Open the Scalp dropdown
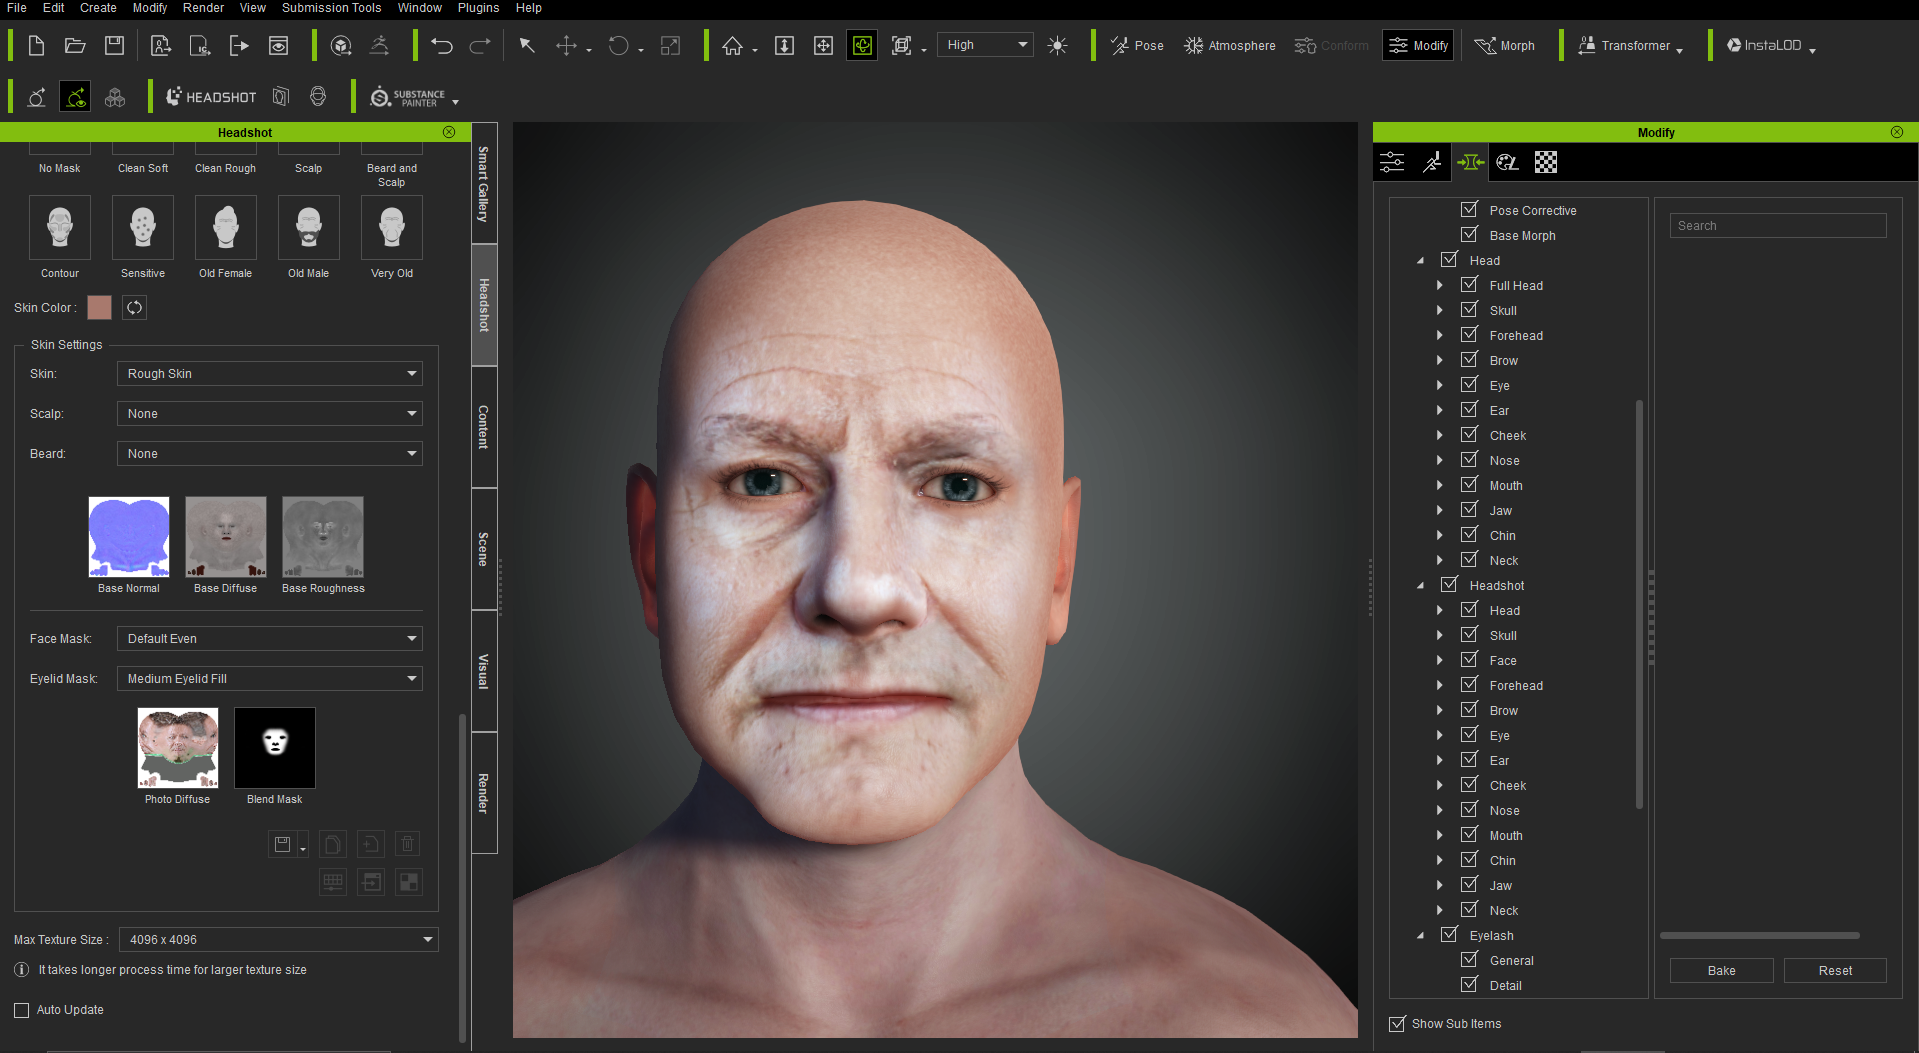1919x1053 pixels. (270, 414)
